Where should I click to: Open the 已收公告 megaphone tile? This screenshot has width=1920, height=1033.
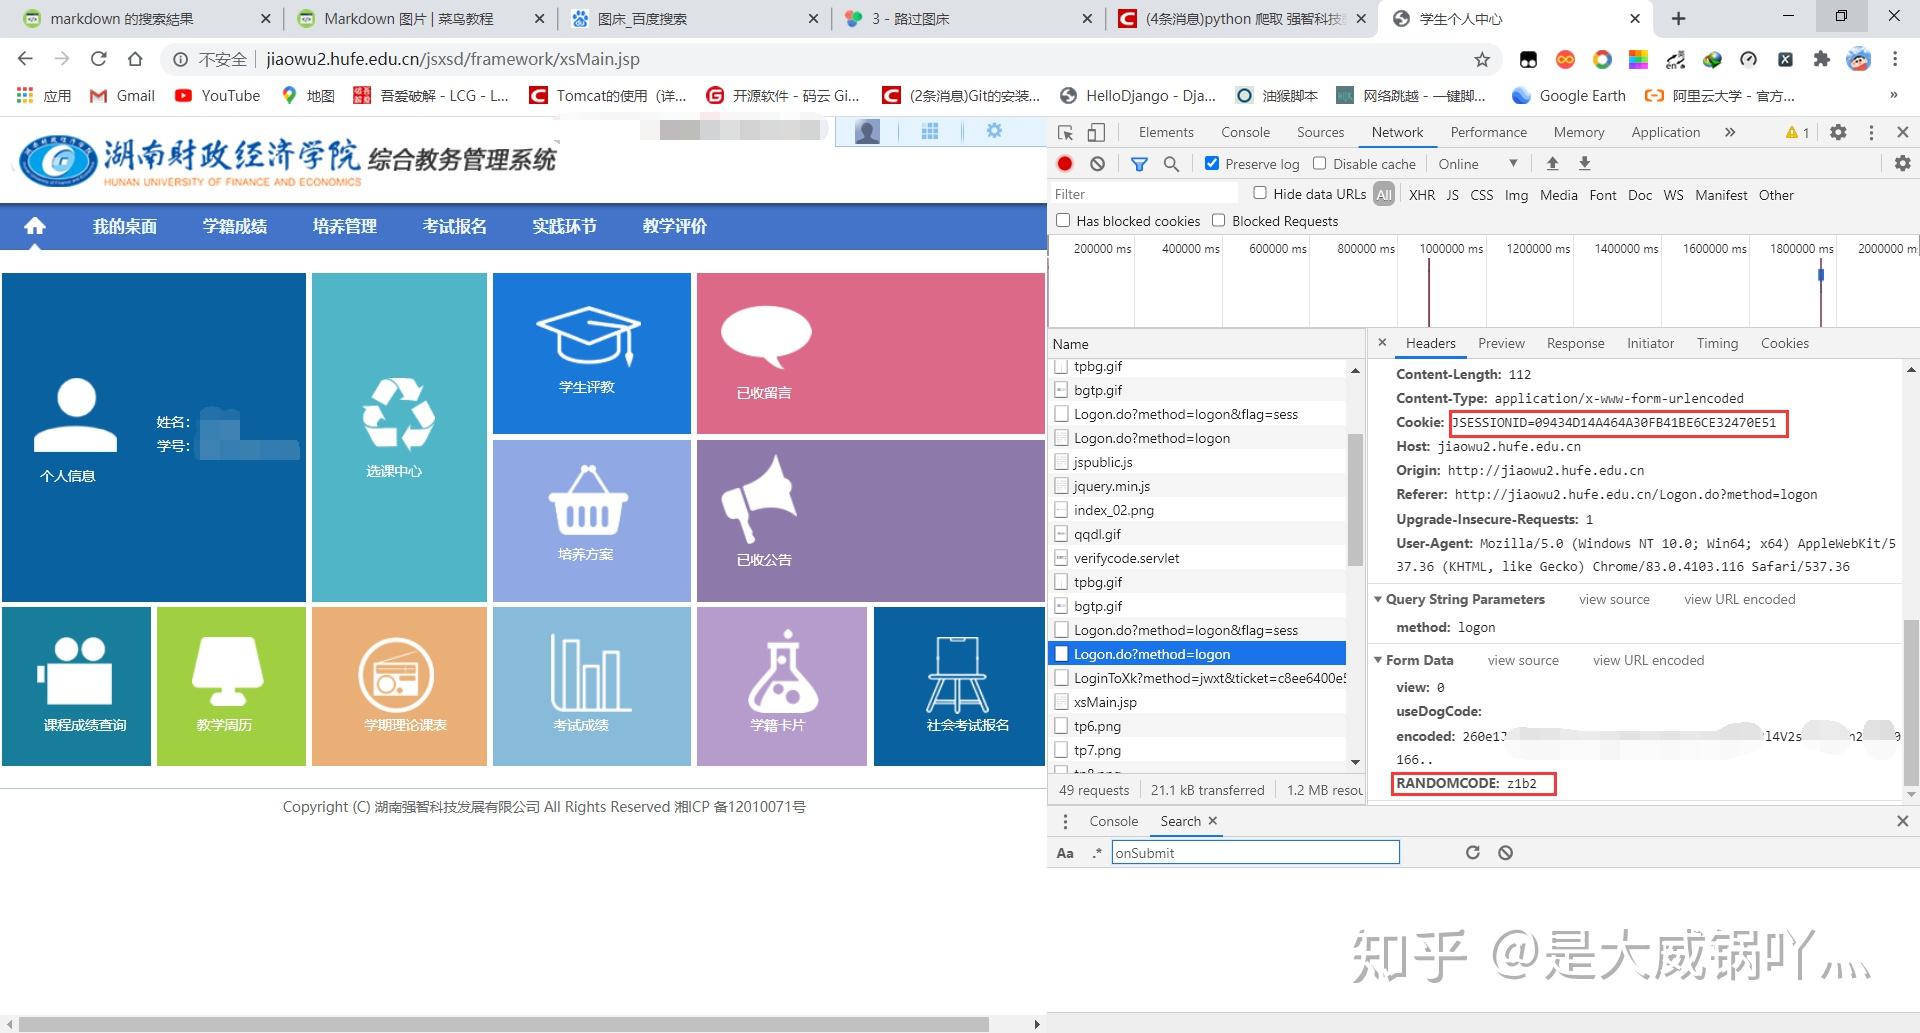tap(870, 521)
